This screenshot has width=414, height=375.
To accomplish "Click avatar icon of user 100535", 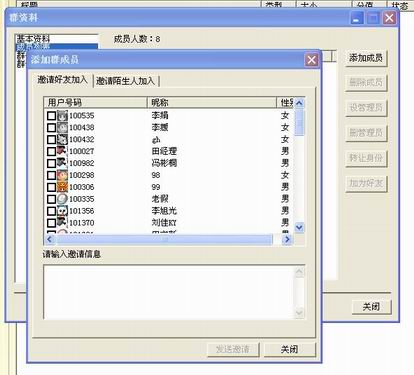I will coord(62,116).
